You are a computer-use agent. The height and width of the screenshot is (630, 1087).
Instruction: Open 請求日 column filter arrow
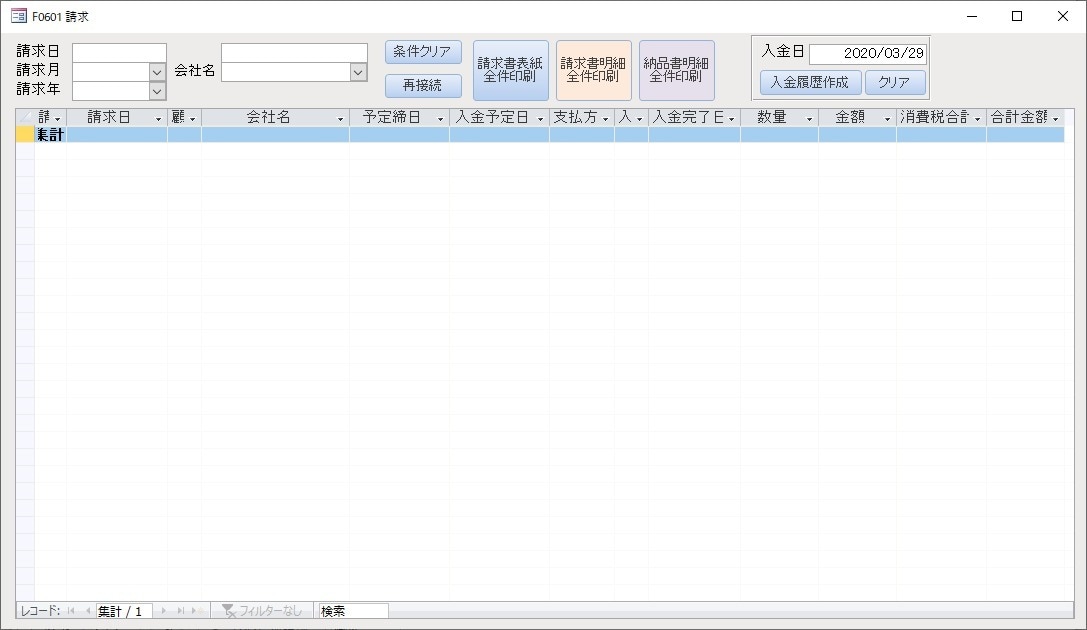tap(158, 119)
